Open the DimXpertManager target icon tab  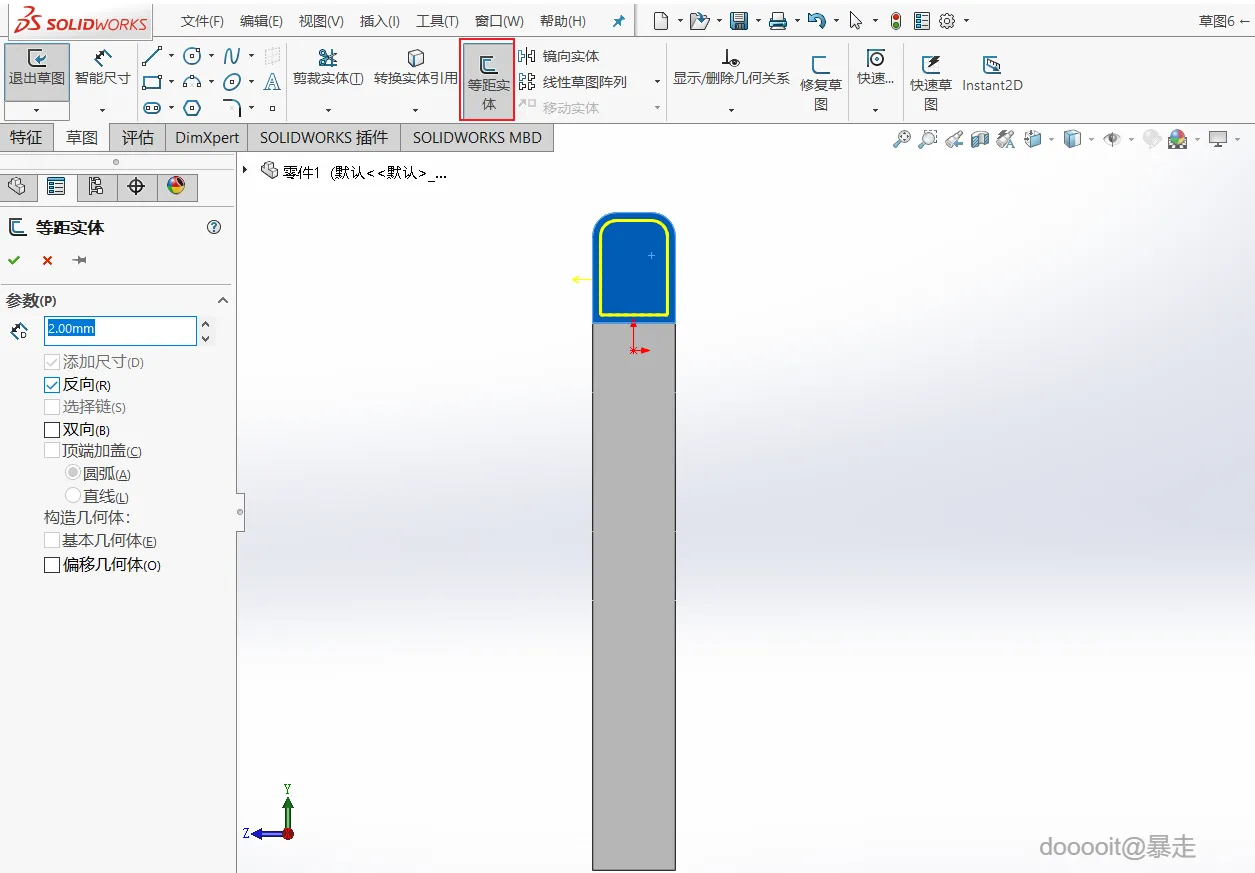tap(137, 187)
